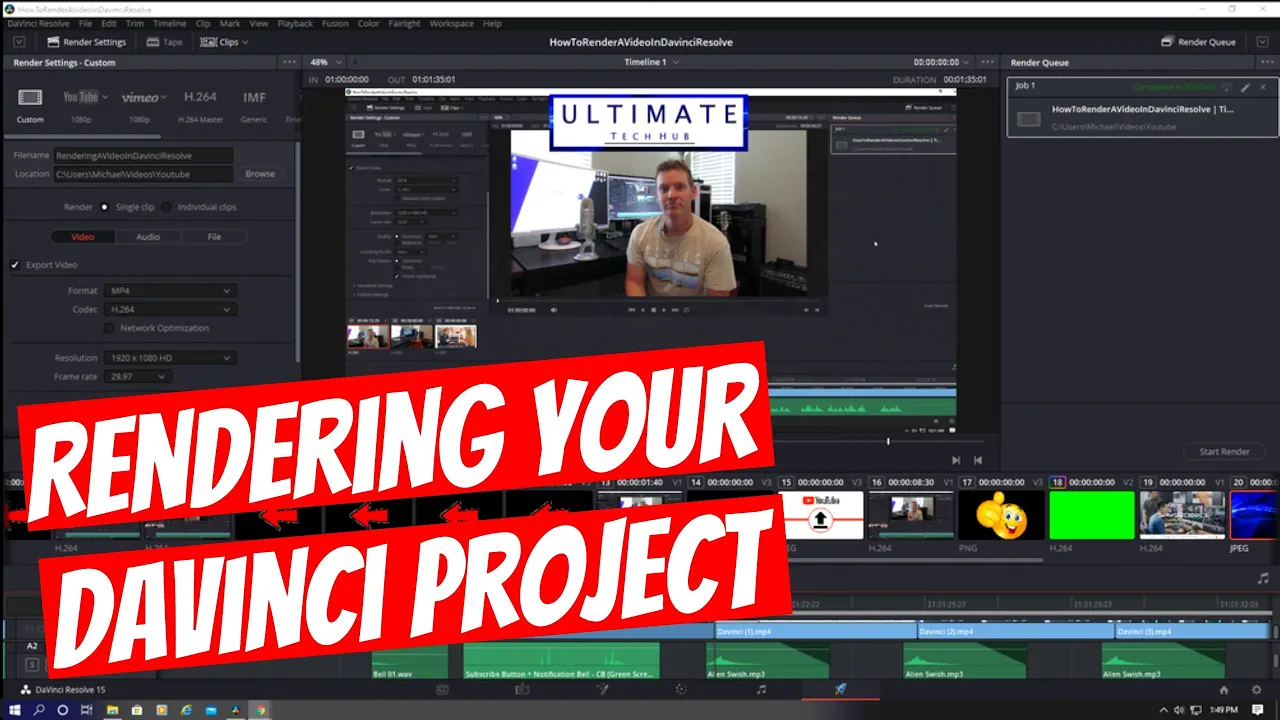Open the Timeline 1 selector dropdown

(x=652, y=62)
